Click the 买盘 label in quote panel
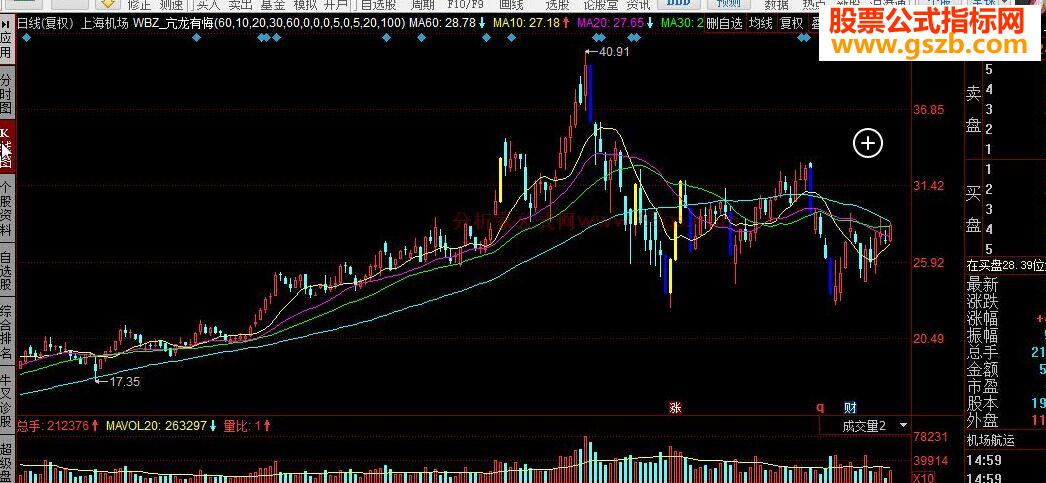 973,209
